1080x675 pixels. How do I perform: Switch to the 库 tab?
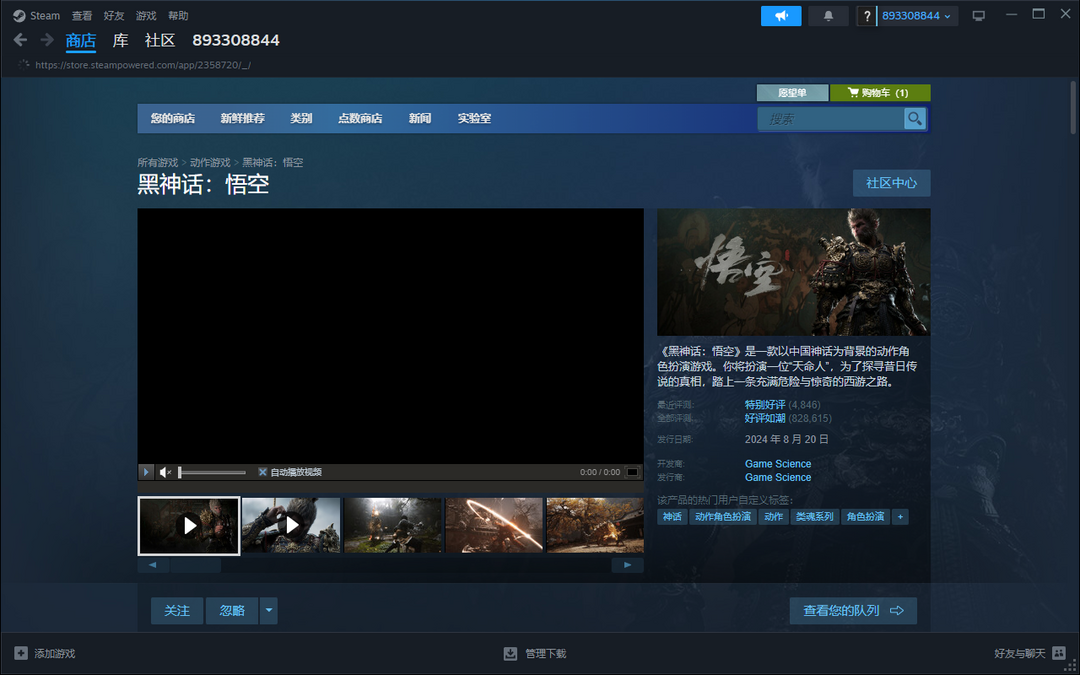[121, 41]
